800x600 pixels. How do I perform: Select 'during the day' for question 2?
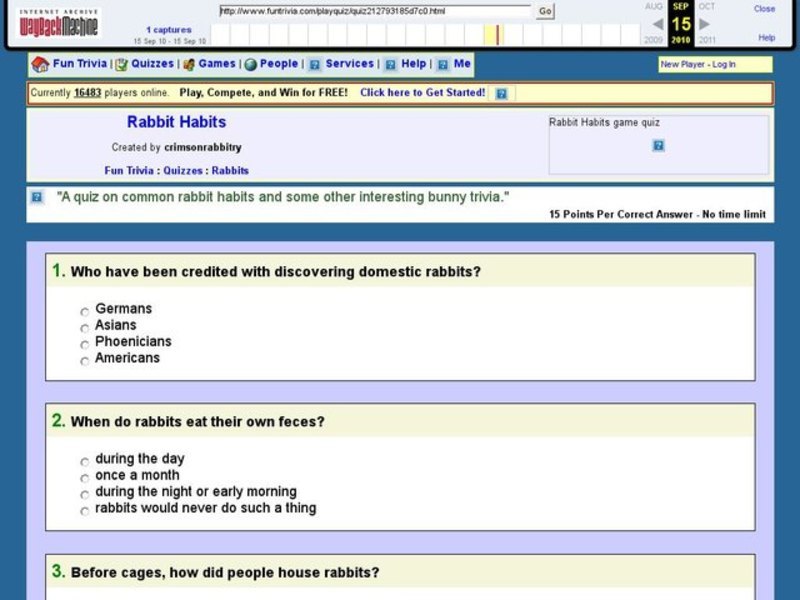pyautogui.click(x=85, y=461)
